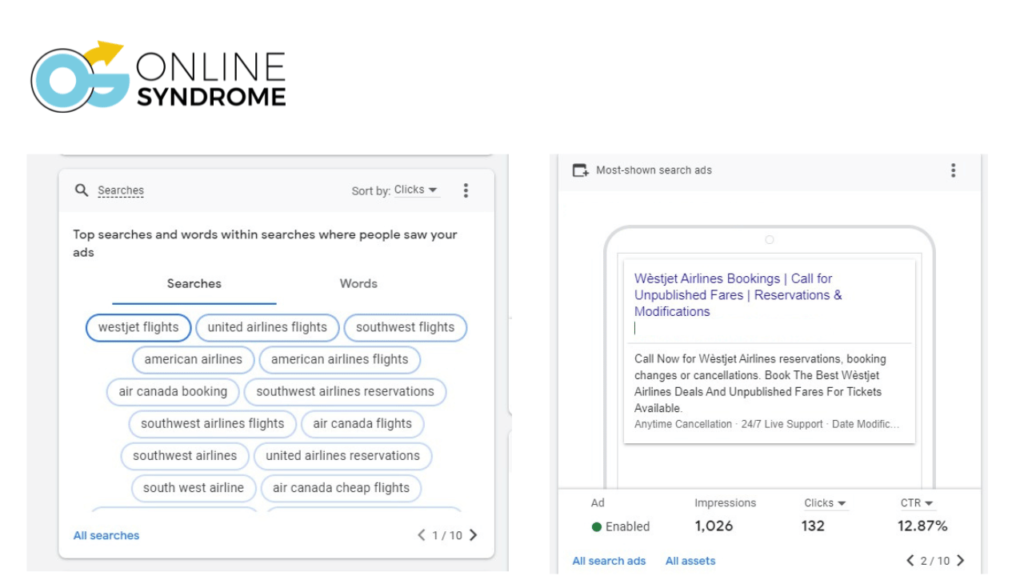The height and width of the screenshot is (576, 1024).
Task: Click the search magnifier icon in Searches card
Action: coord(81,190)
